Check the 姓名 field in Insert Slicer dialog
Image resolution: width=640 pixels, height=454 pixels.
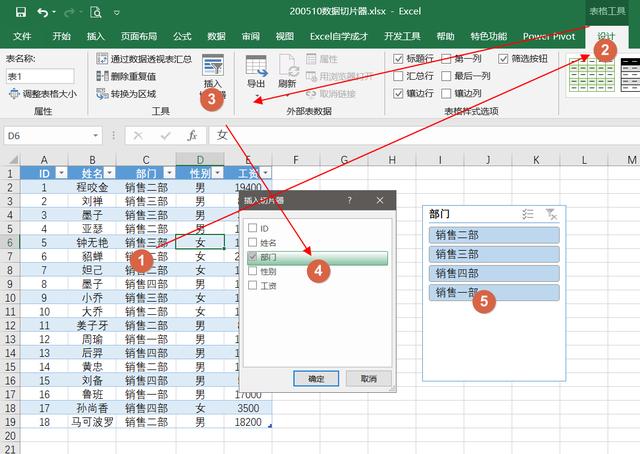coord(253,242)
